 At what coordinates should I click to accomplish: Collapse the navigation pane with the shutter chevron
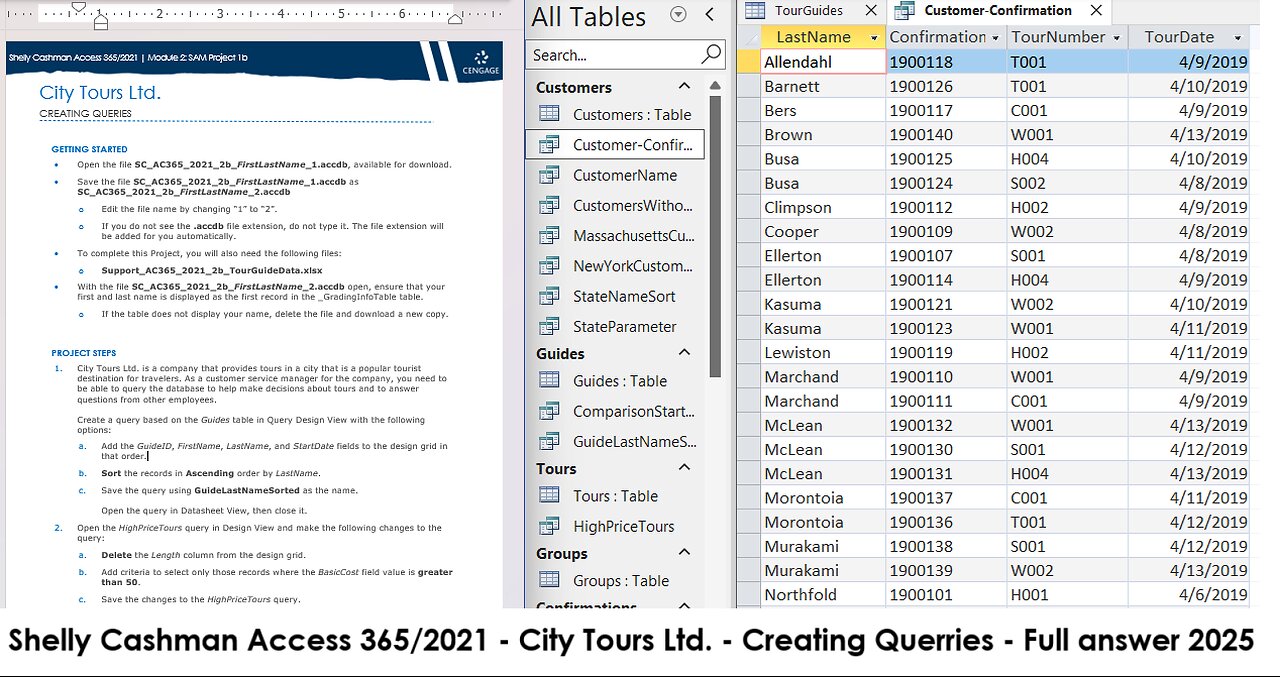point(709,14)
